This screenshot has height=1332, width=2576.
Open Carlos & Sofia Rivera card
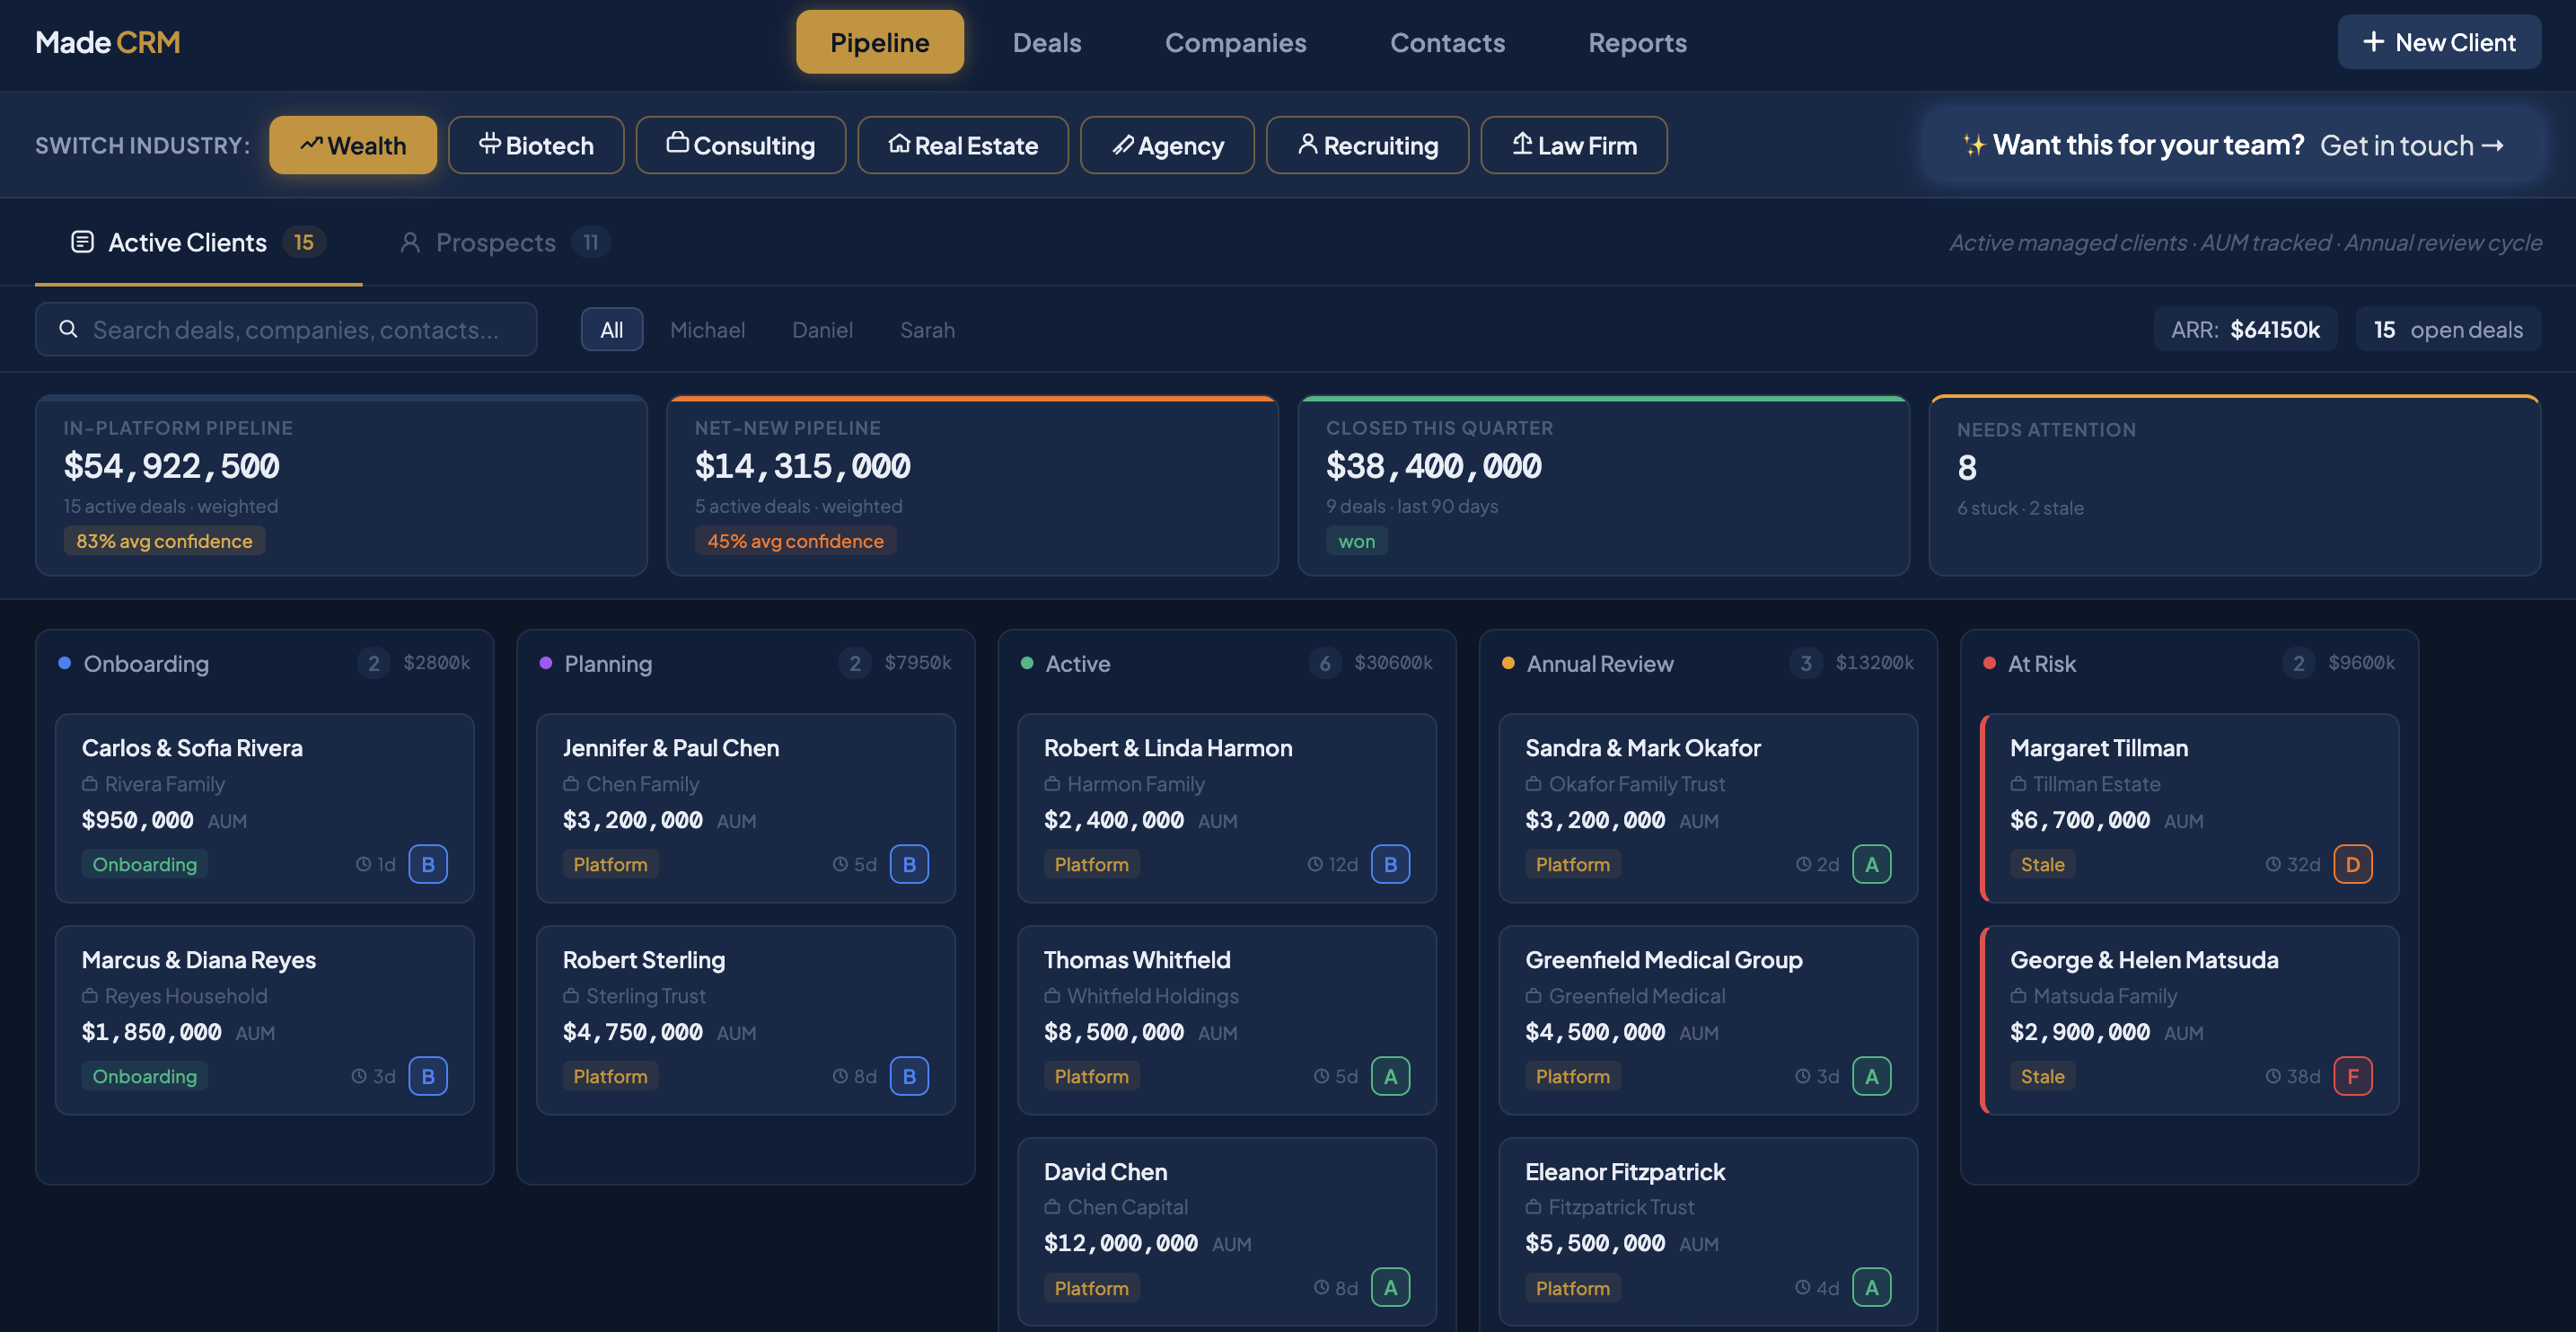click(x=264, y=807)
